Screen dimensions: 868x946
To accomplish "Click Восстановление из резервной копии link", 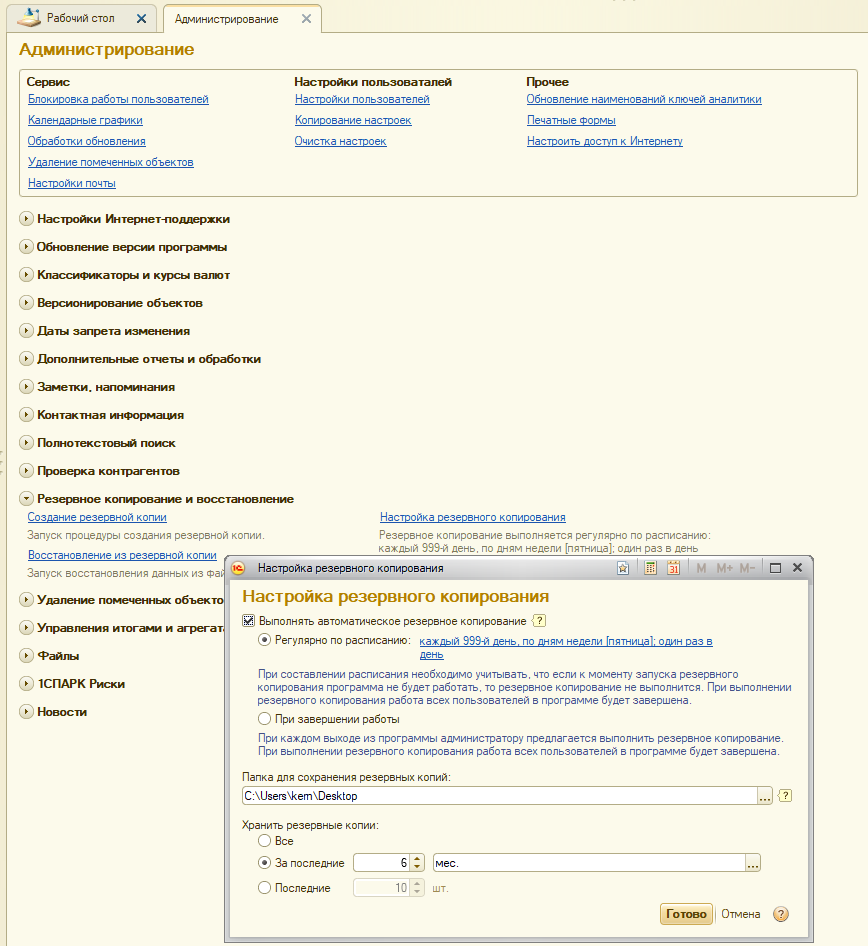I will 122,555.
